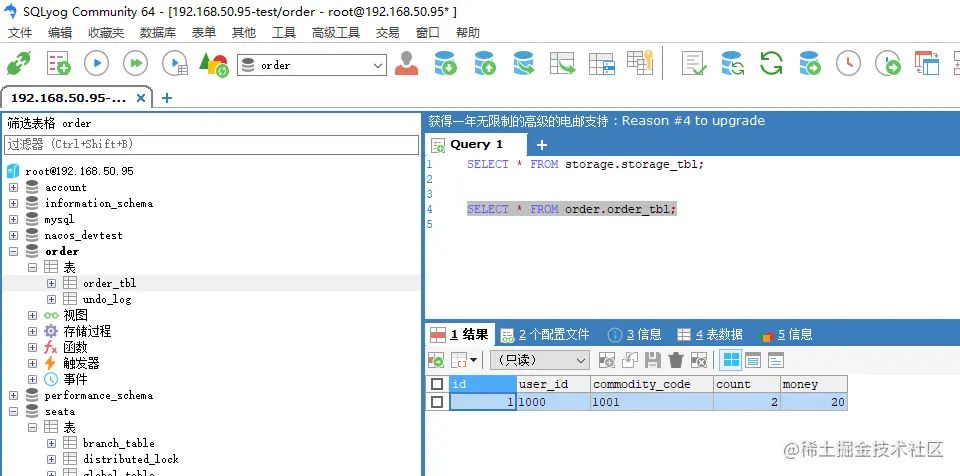The width and height of the screenshot is (960, 476).
Task: Click the red and blue window layout icon
Action: pos(927,63)
